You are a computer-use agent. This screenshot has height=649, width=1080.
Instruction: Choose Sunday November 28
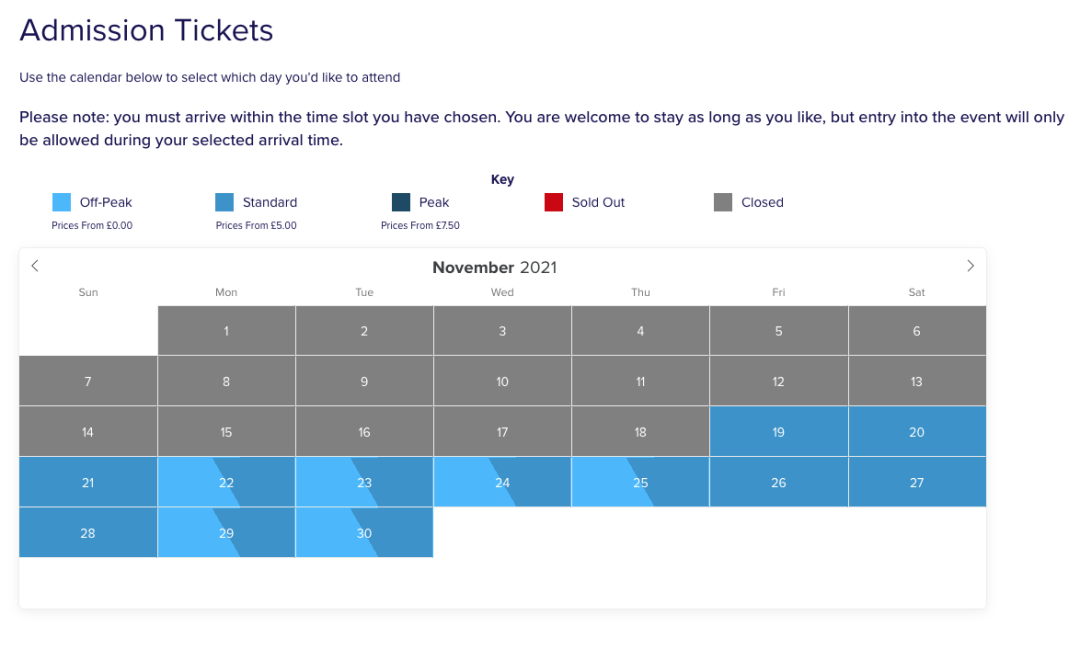(88, 533)
